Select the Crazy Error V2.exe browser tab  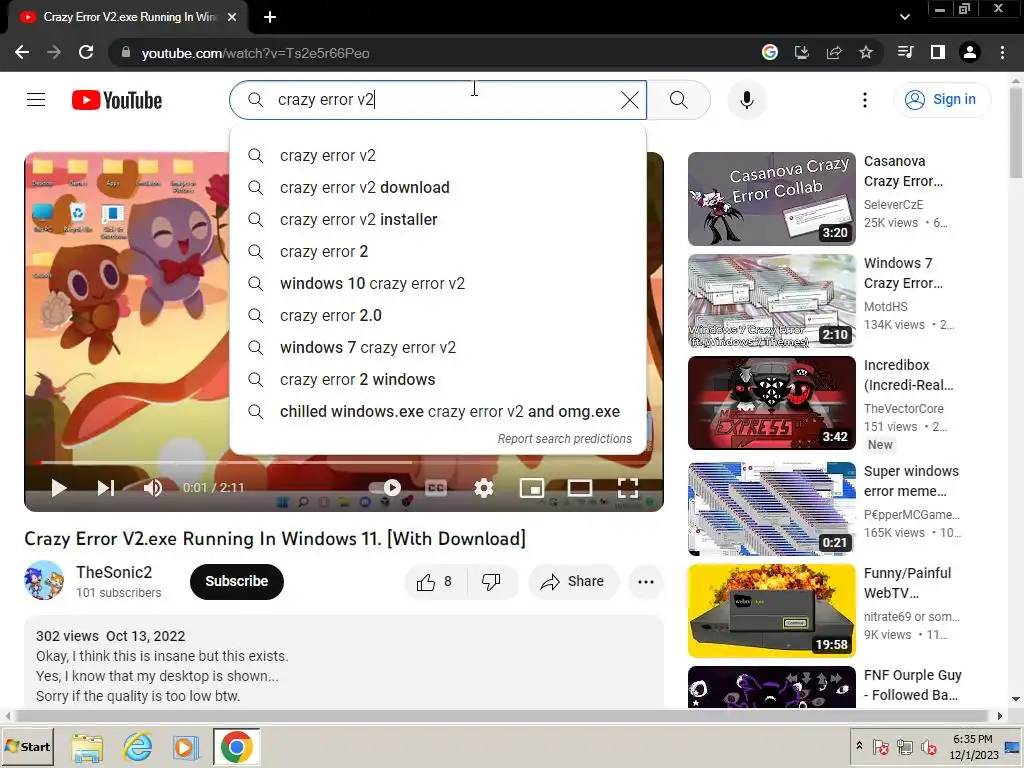coord(127,17)
